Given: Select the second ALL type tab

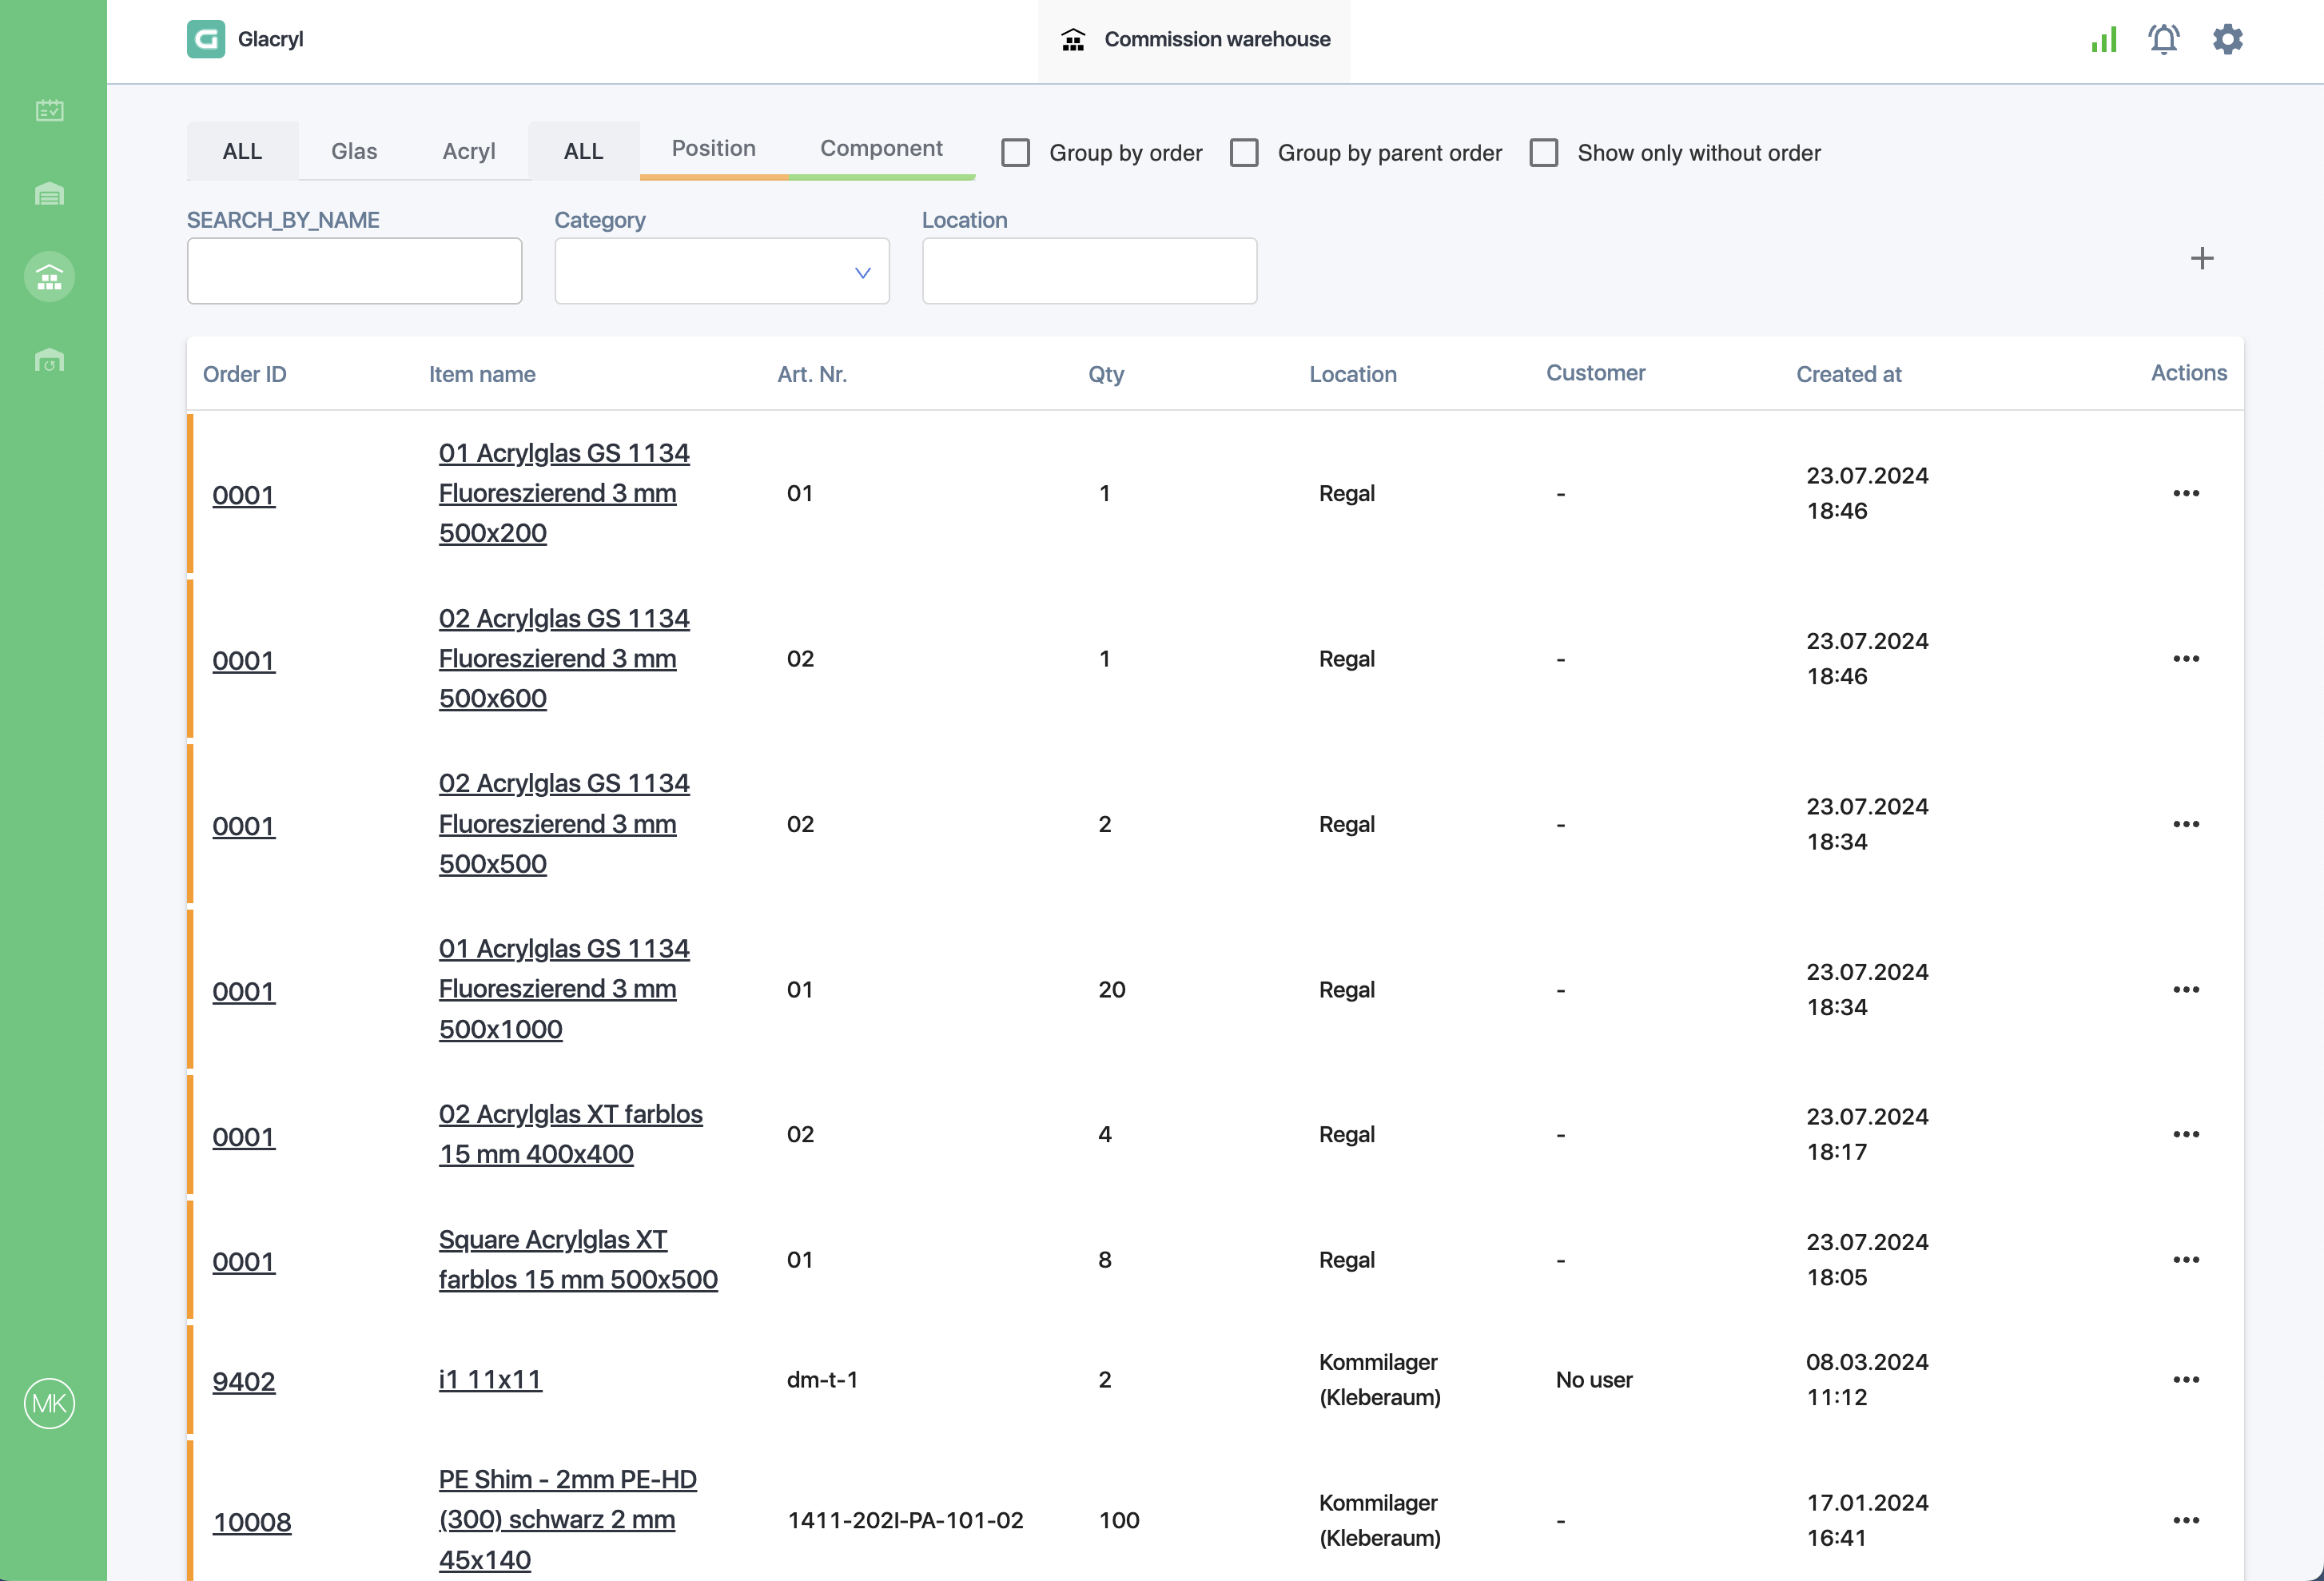Looking at the screenshot, I should click(584, 151).
